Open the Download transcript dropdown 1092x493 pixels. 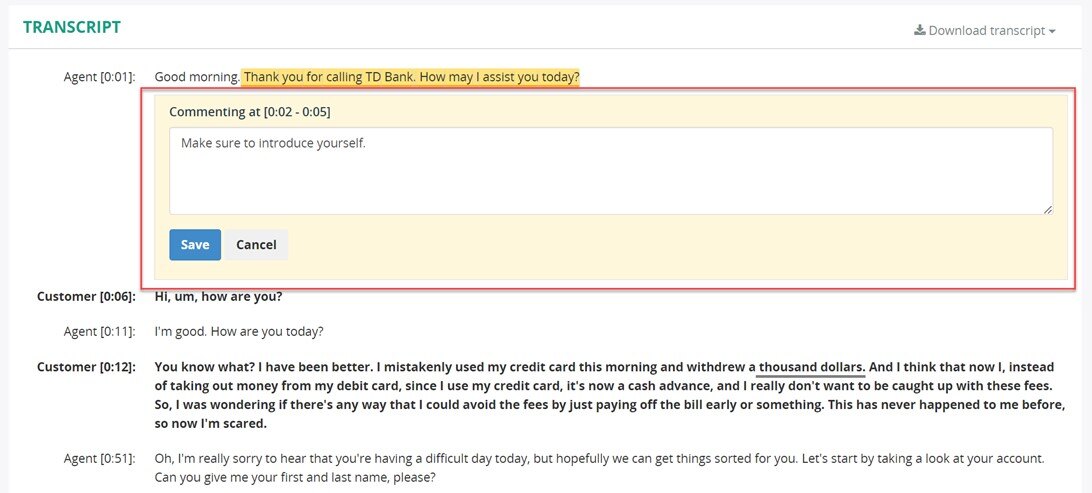point(985,31)
